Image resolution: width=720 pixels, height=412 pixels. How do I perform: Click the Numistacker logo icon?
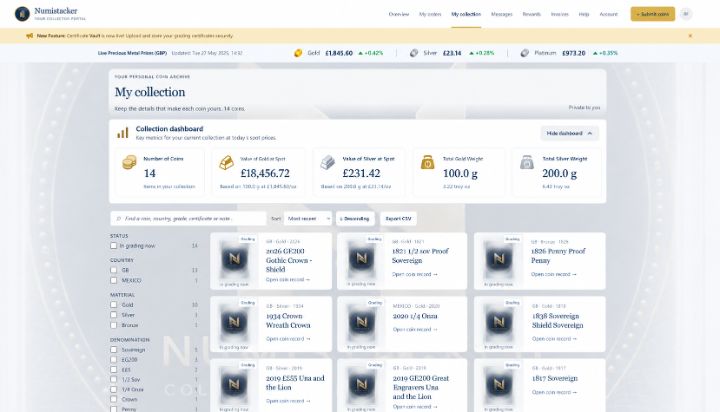coord(22,14)
